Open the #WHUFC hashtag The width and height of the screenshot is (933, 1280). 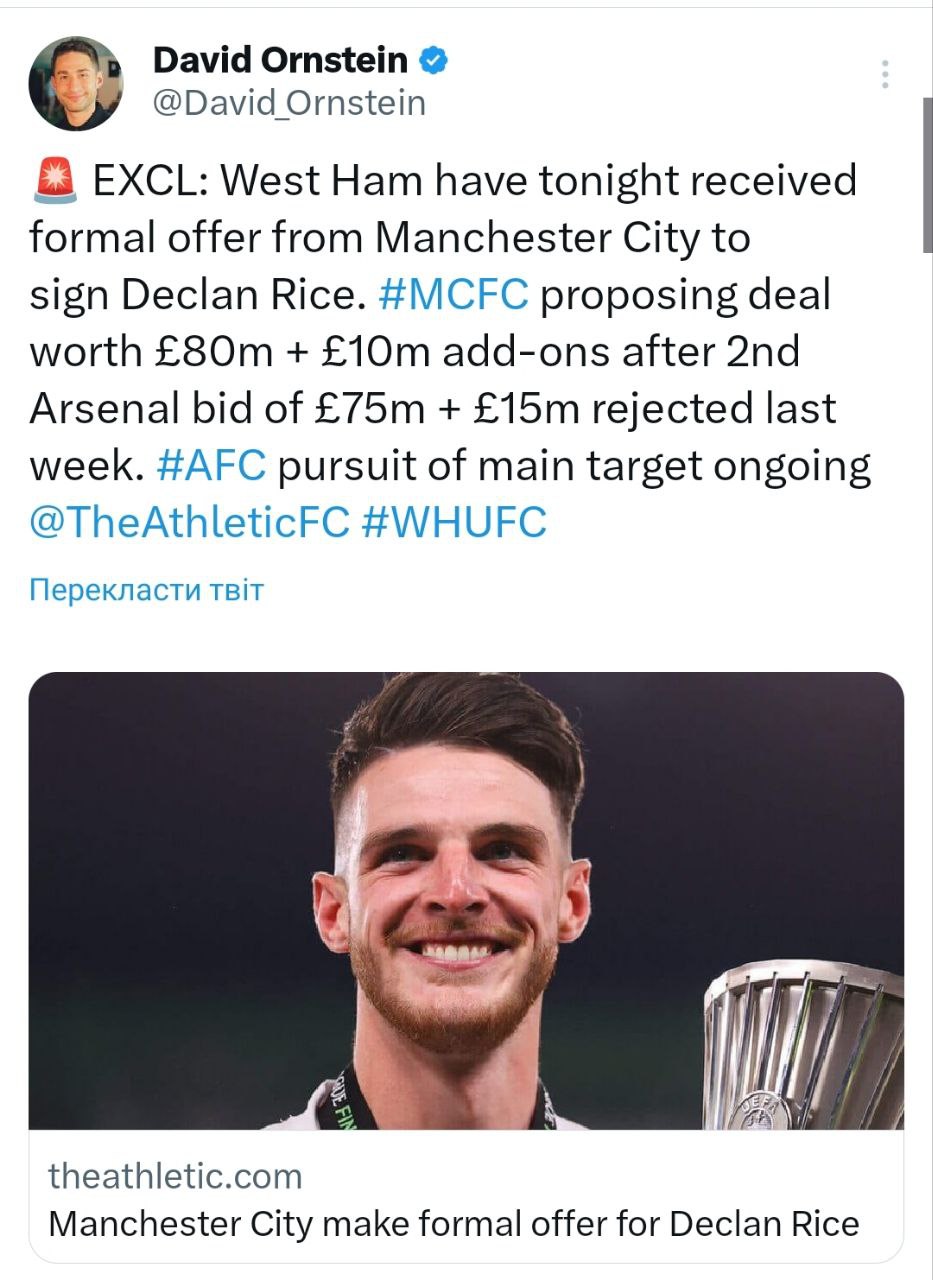(454, 522)
